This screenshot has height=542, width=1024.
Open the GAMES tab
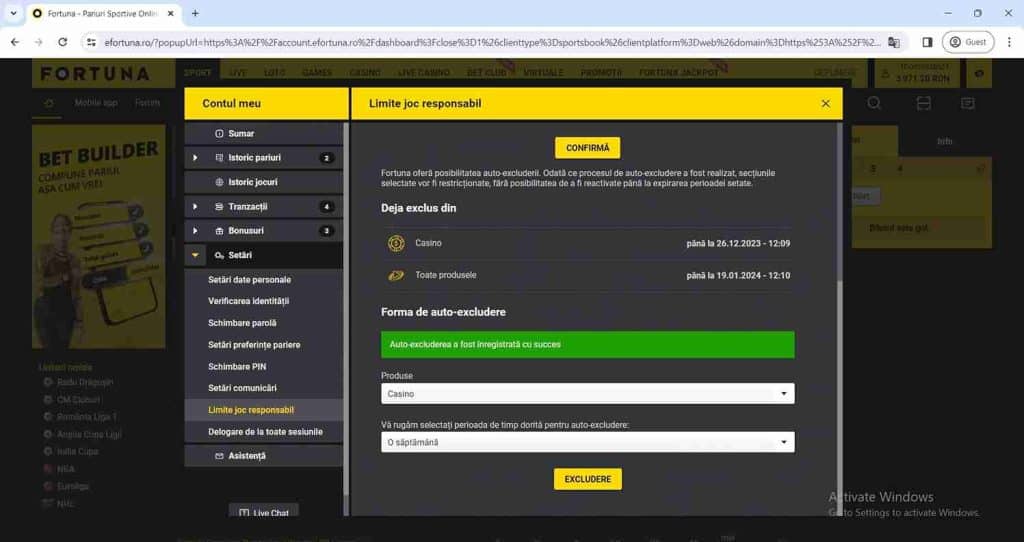[317, 73]
